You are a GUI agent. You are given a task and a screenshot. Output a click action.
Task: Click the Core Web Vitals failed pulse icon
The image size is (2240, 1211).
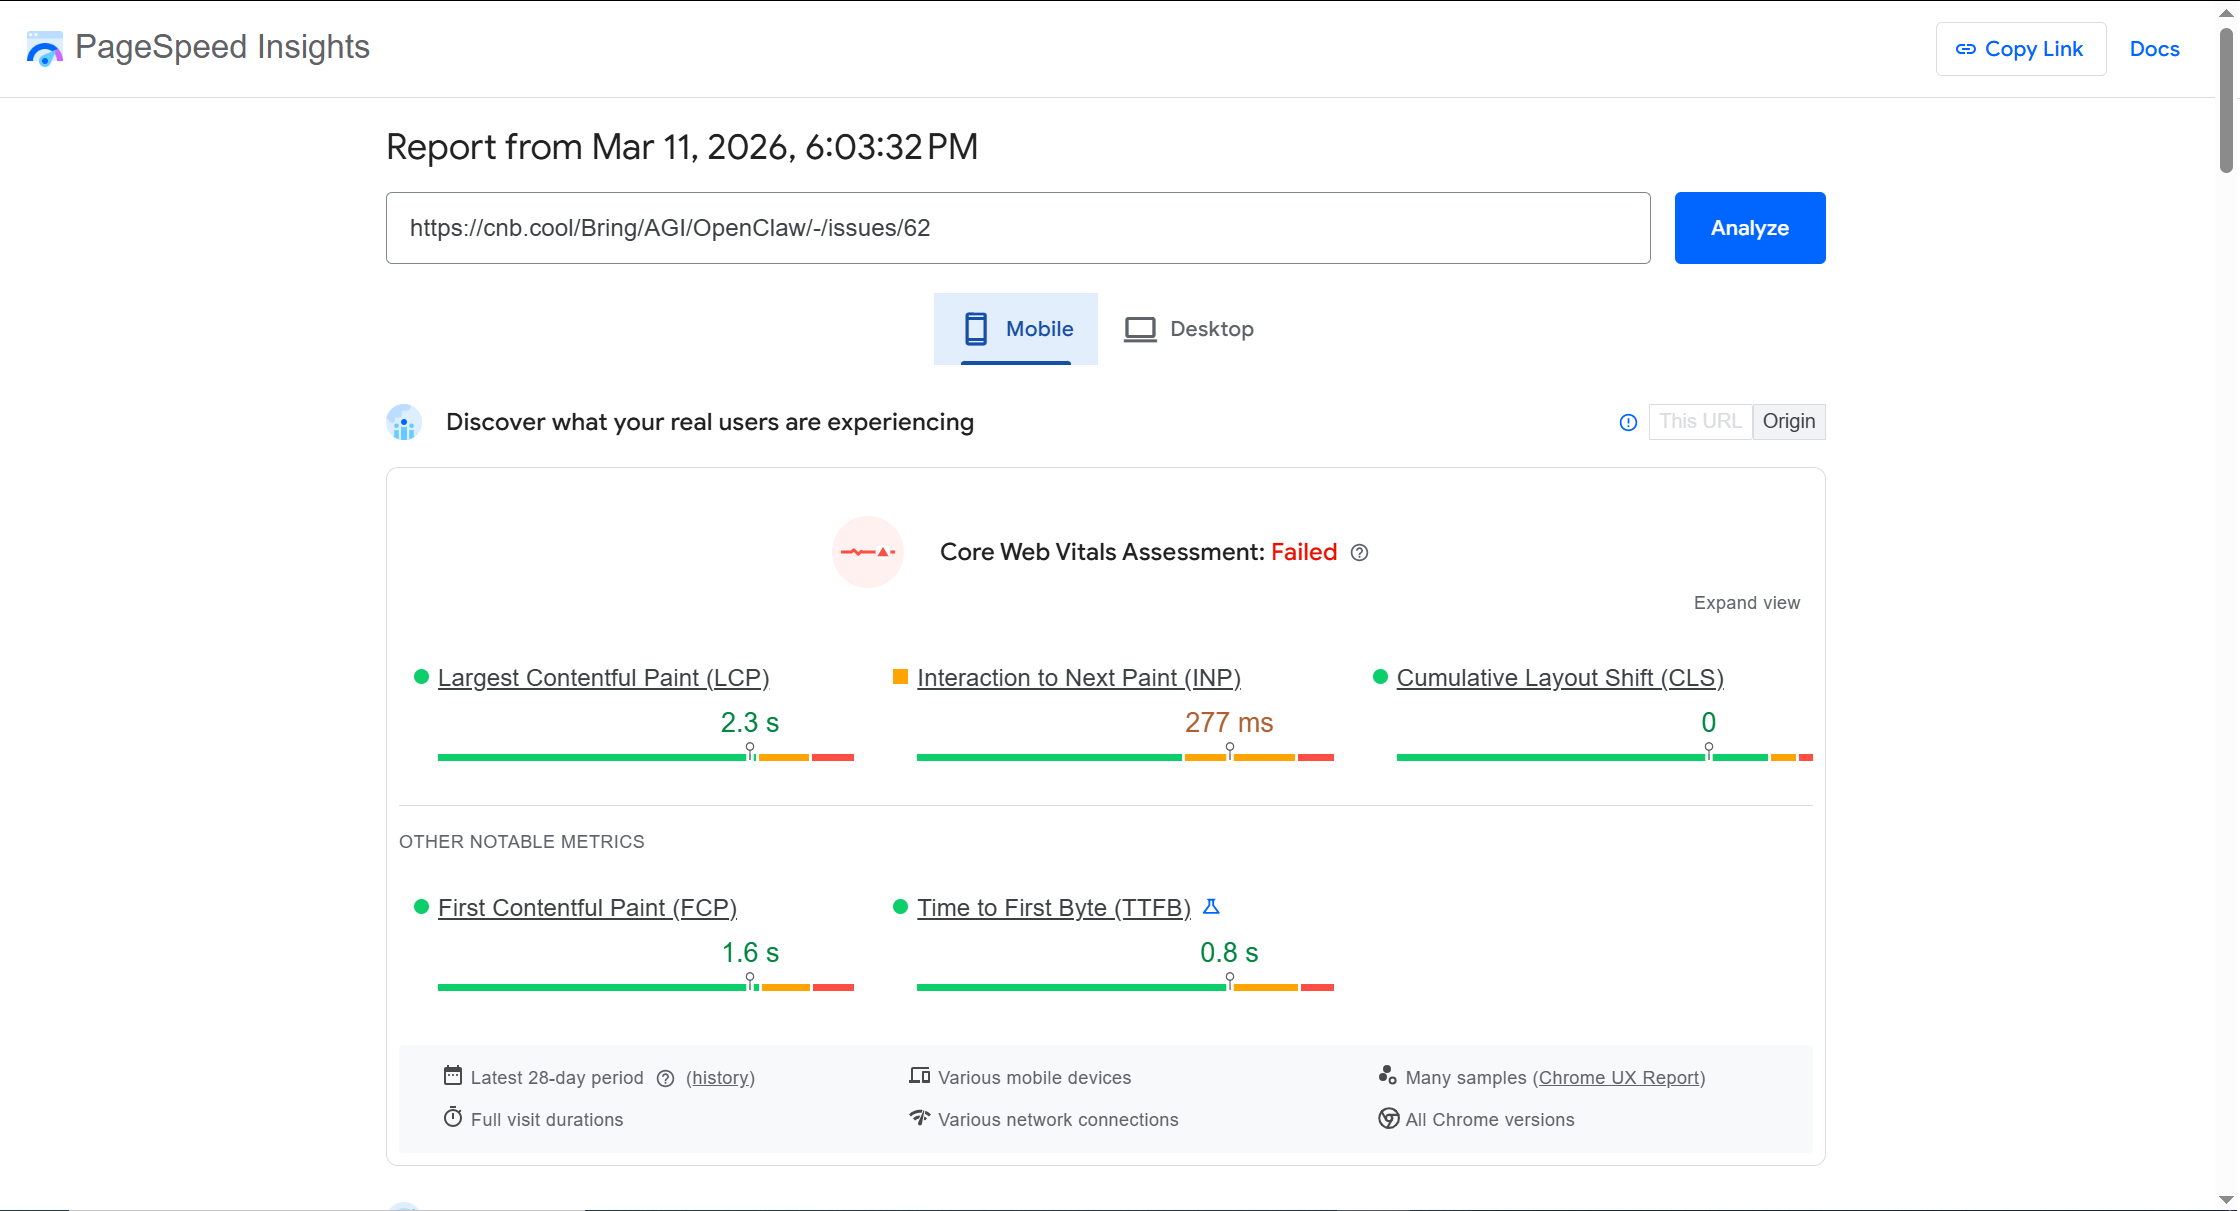[867, 552]
